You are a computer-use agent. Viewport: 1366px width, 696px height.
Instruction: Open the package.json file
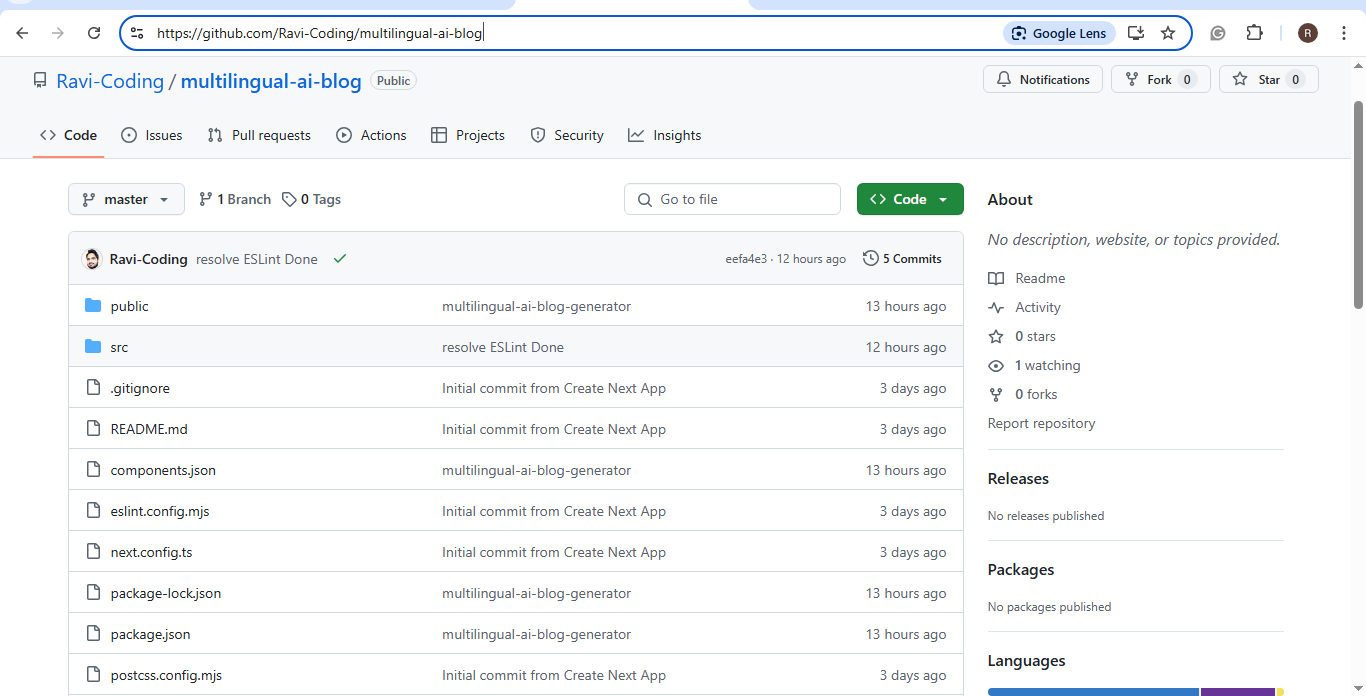point(150,634)
